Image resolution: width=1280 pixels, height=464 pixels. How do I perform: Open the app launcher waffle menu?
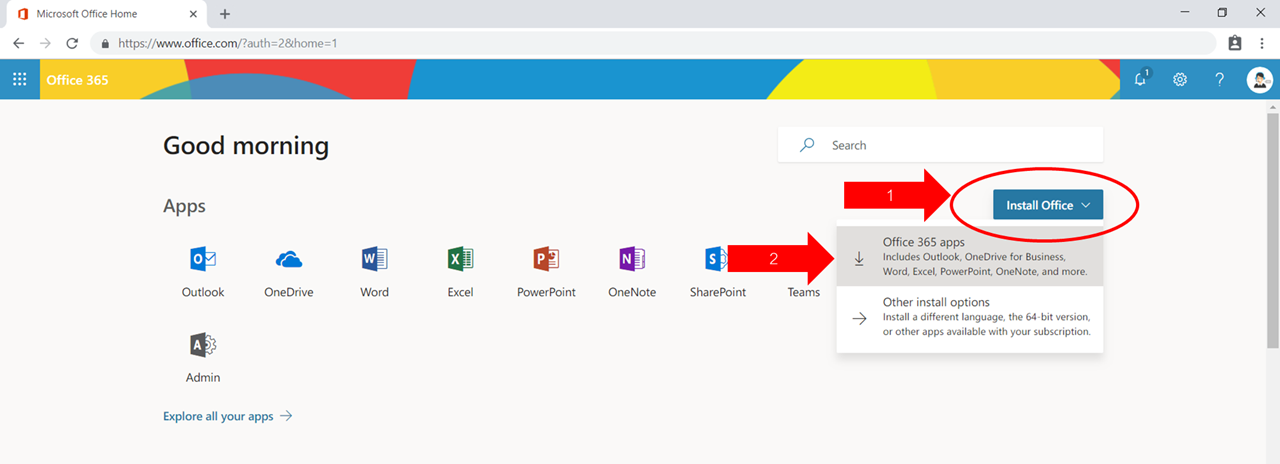(x=19, y=80)
